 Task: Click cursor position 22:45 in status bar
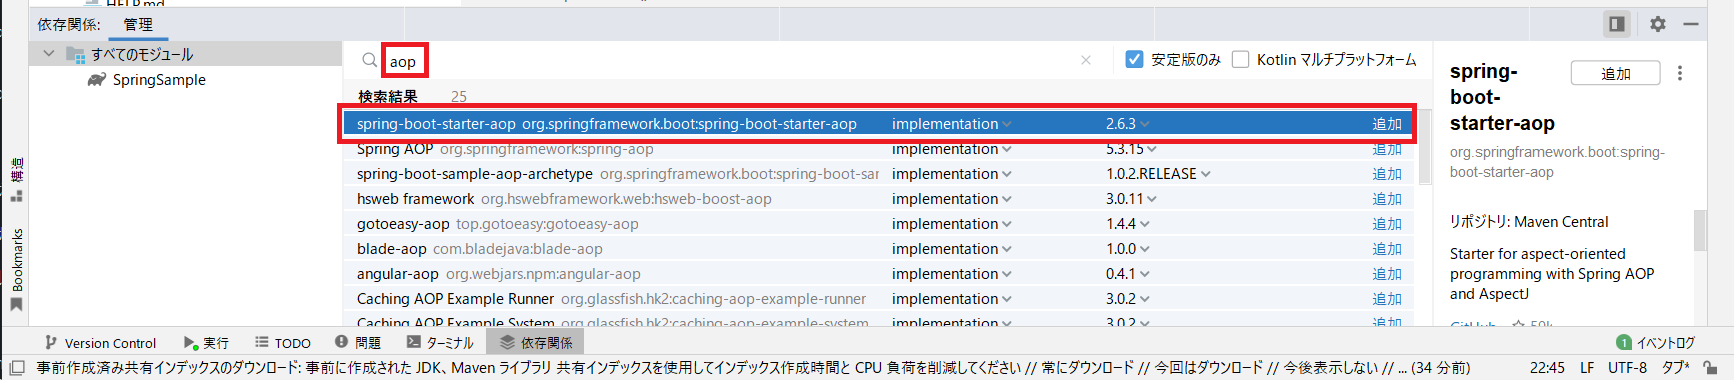click(x=1547, y=368)
